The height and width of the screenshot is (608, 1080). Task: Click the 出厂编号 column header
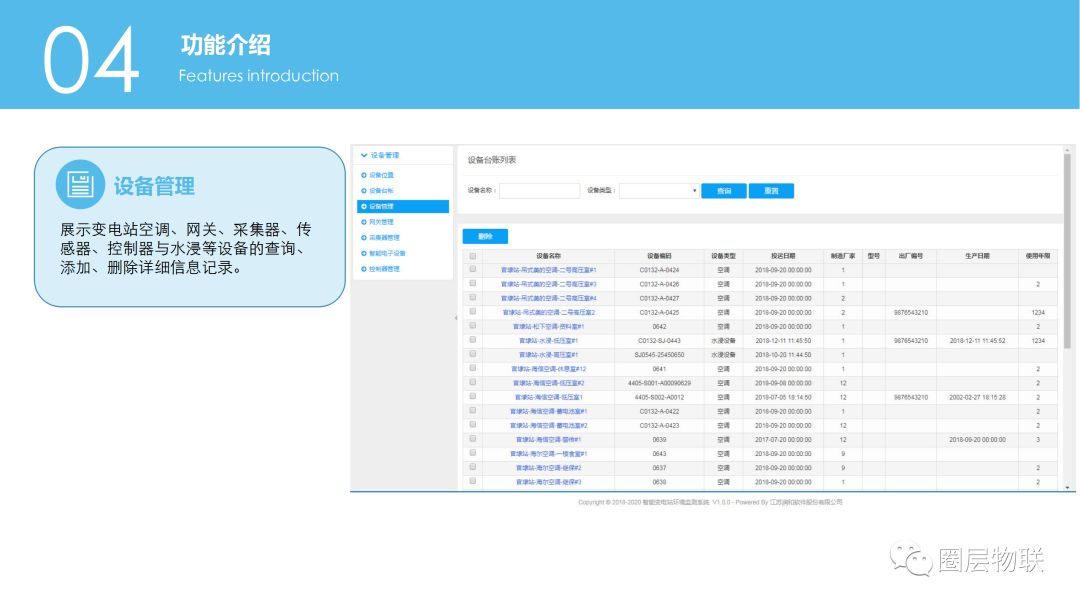[911, 256]
